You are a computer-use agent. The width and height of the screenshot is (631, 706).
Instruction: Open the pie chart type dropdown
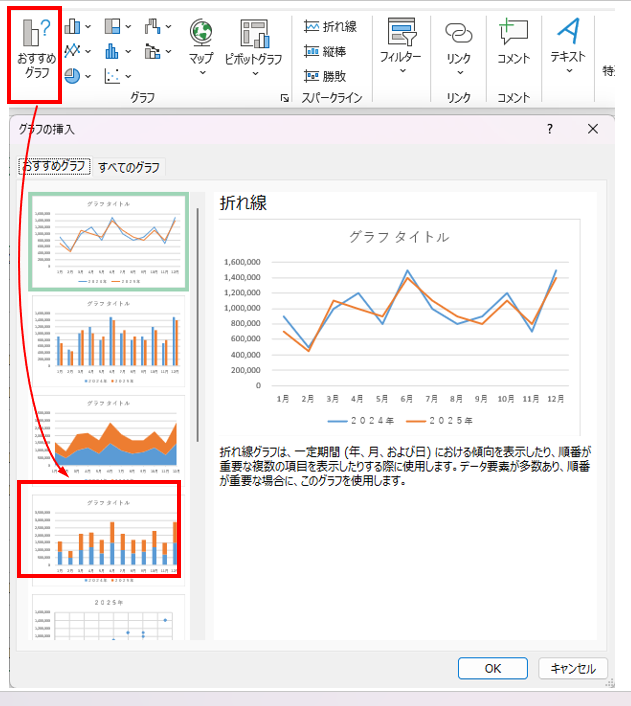coord(79,76)
